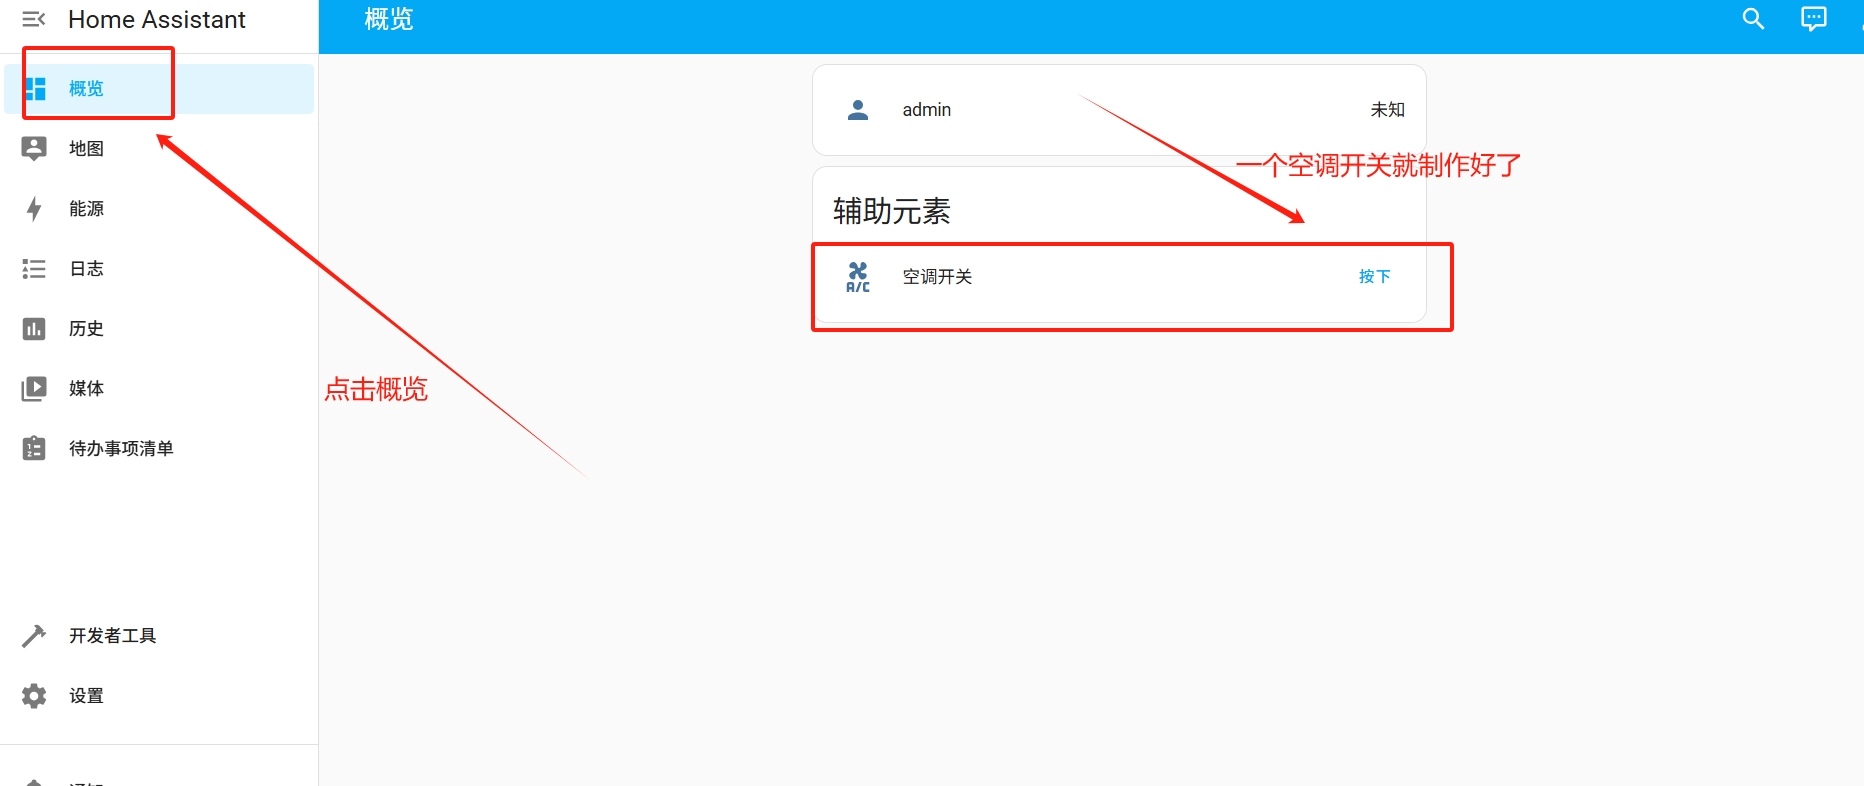Open the 媒体 sidebar menu item
Viewport: 1864px width, 786px height.
[x=159, y=389]
